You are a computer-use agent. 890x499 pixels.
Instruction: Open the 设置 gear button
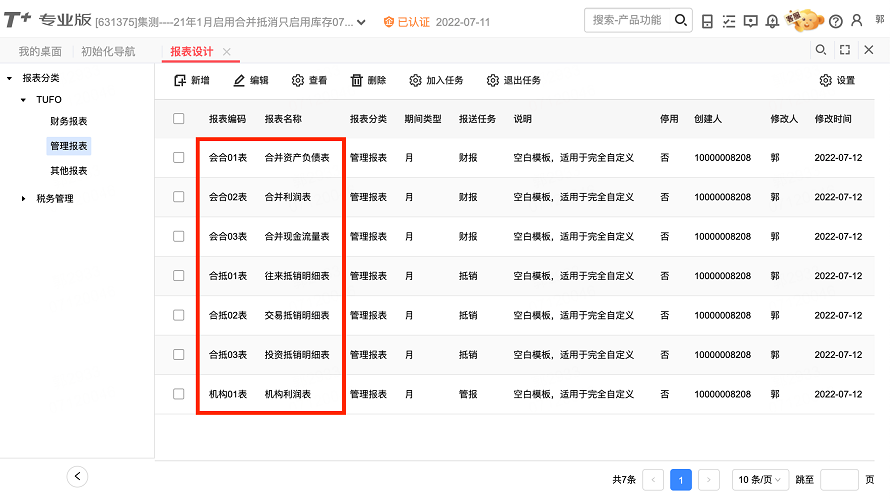point(837,81)
